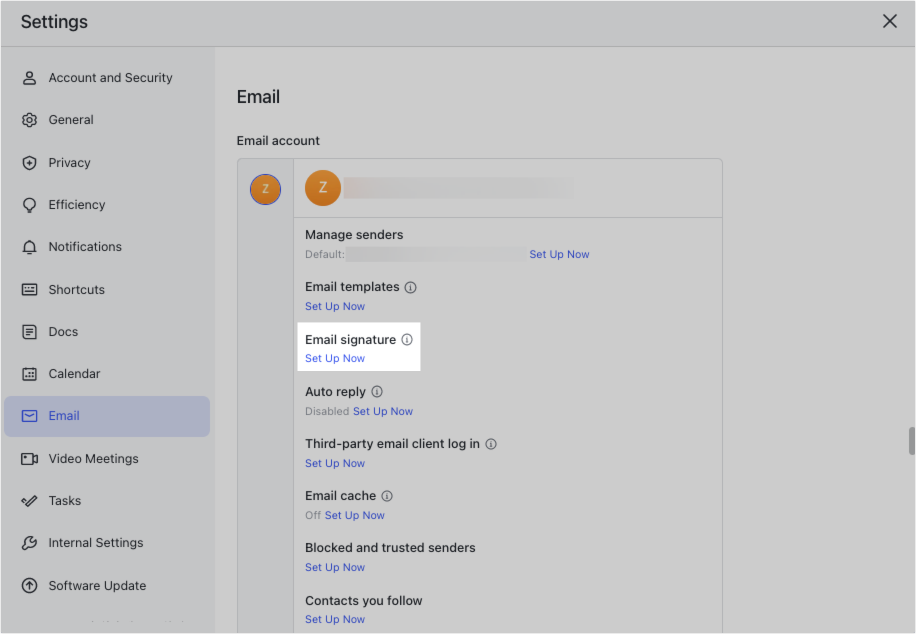Select the orange email account avatar

tap(322, 187)
